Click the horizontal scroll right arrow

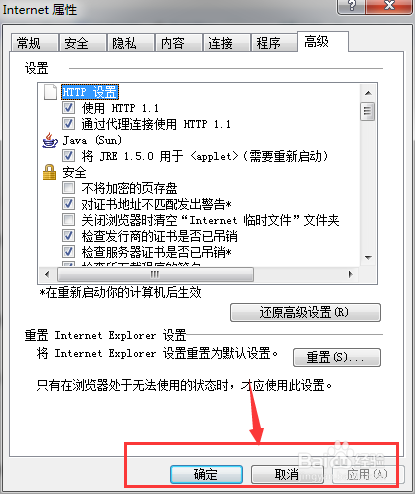click(x=350, y=274)
